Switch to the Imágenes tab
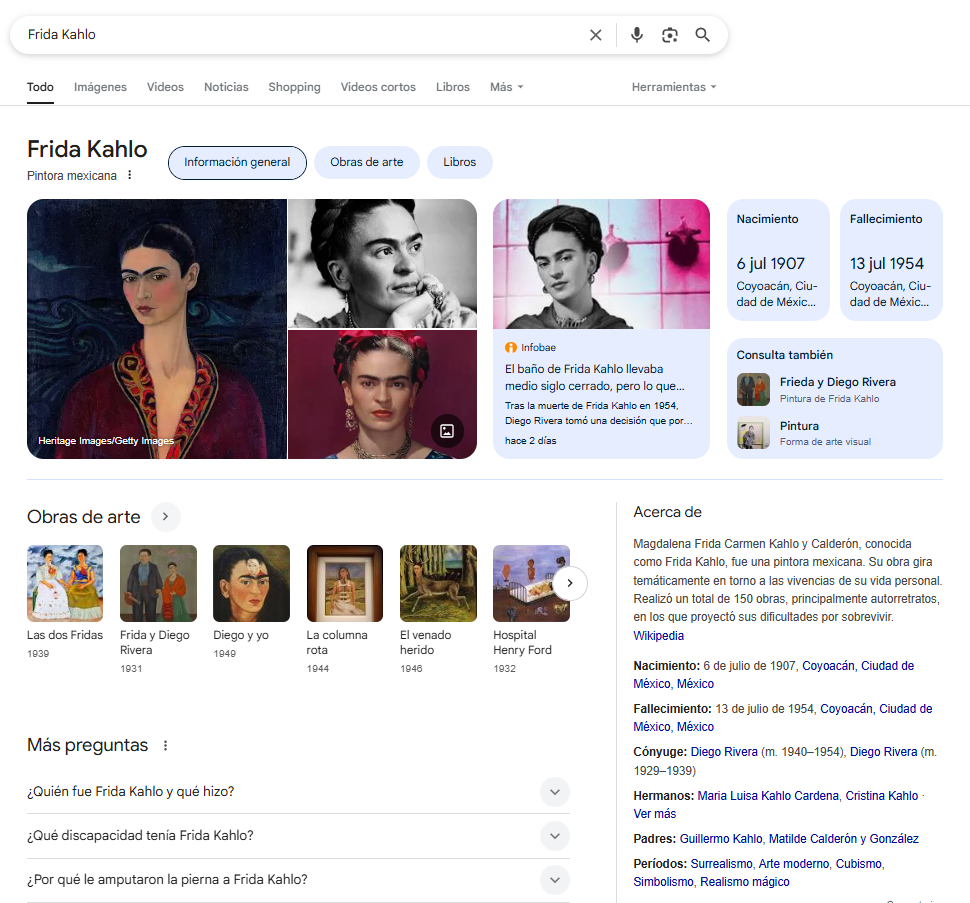Screen dimensions: 970x903 (x=100, y=87)
